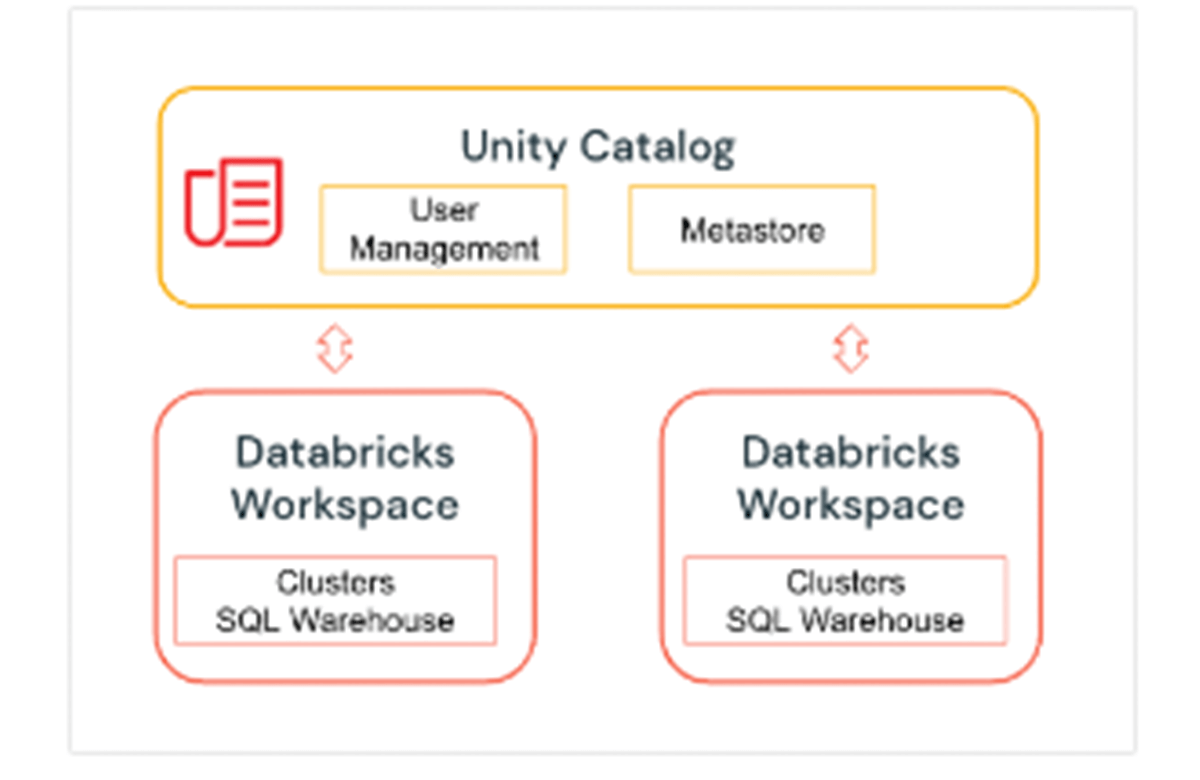Select Clusters in the right workspace box
This screenshot has height=780, width=1200.
tap(845, 582)
